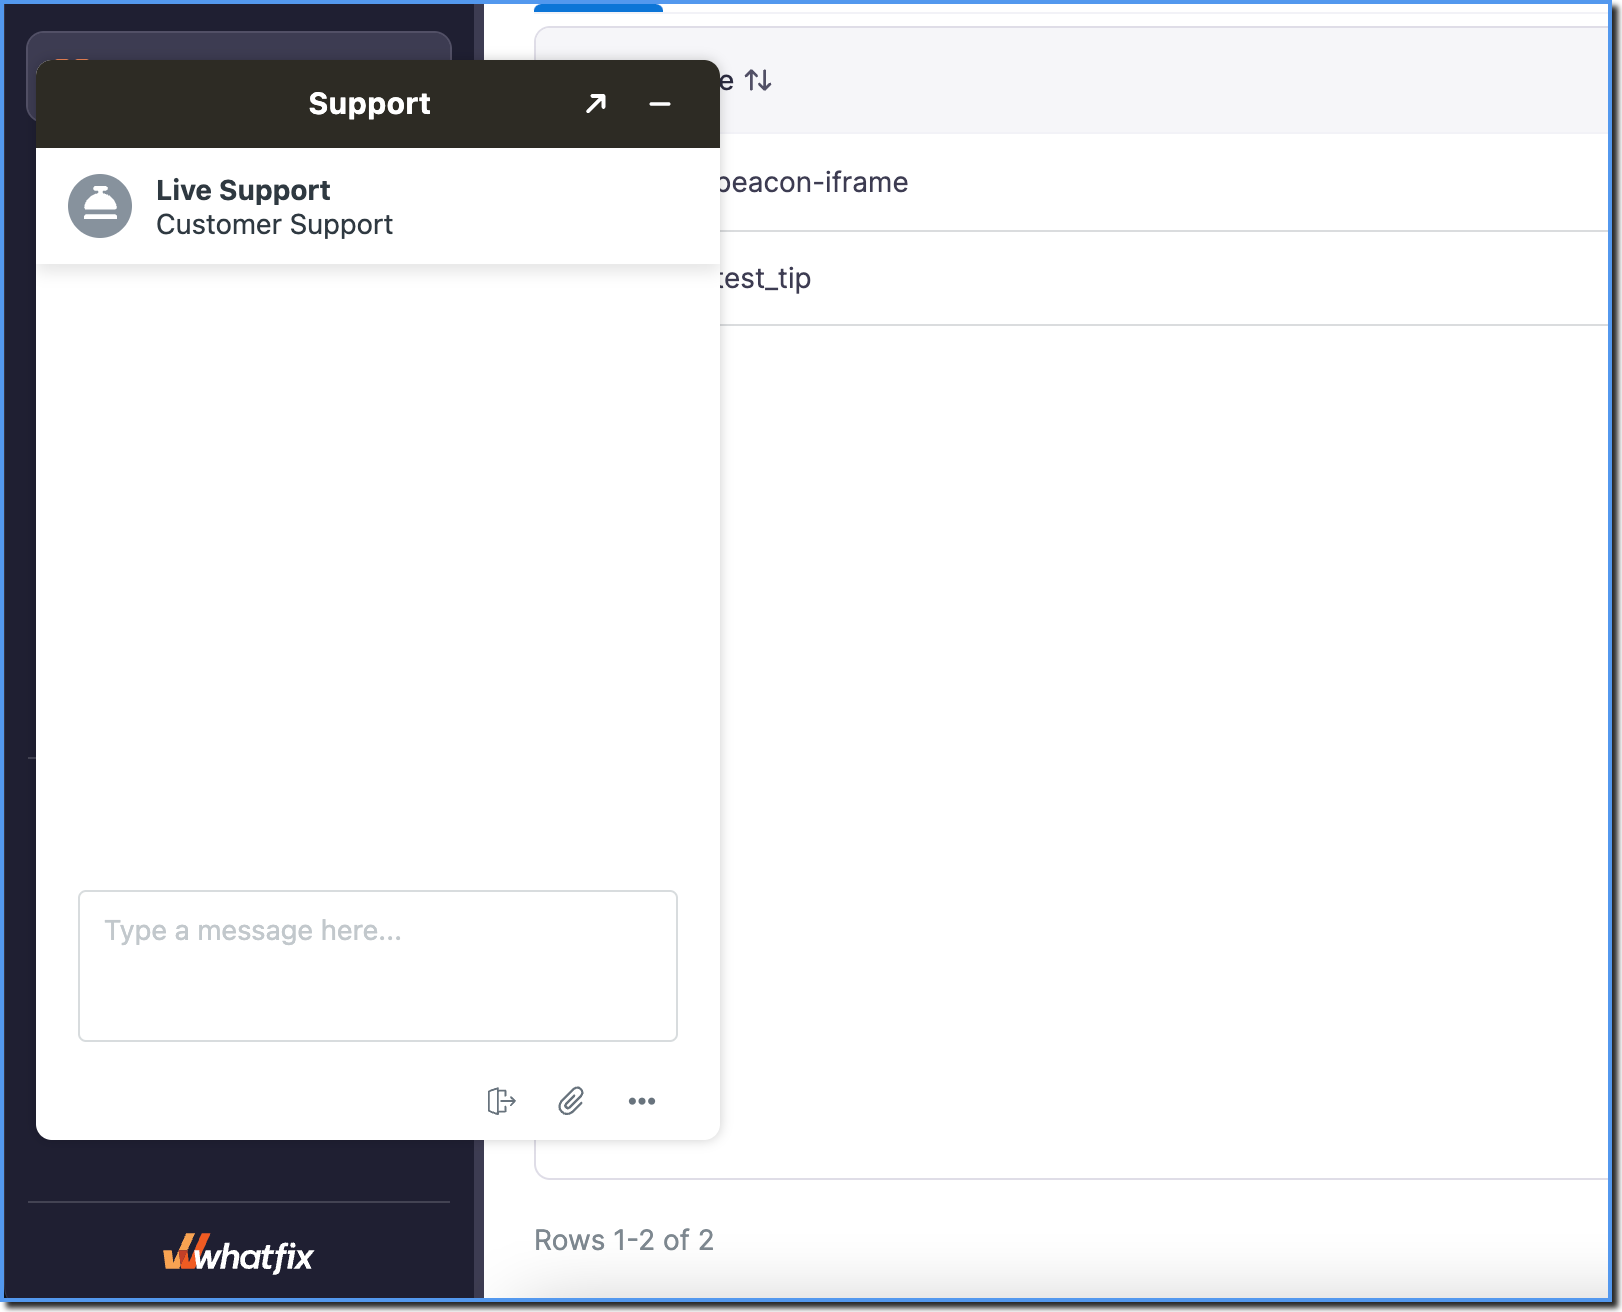This screenshot has height=1312, width=1622.
Task: Click the Whatfix logo in sidebar
Action: pyautogui.click(x=238, y=1254)
